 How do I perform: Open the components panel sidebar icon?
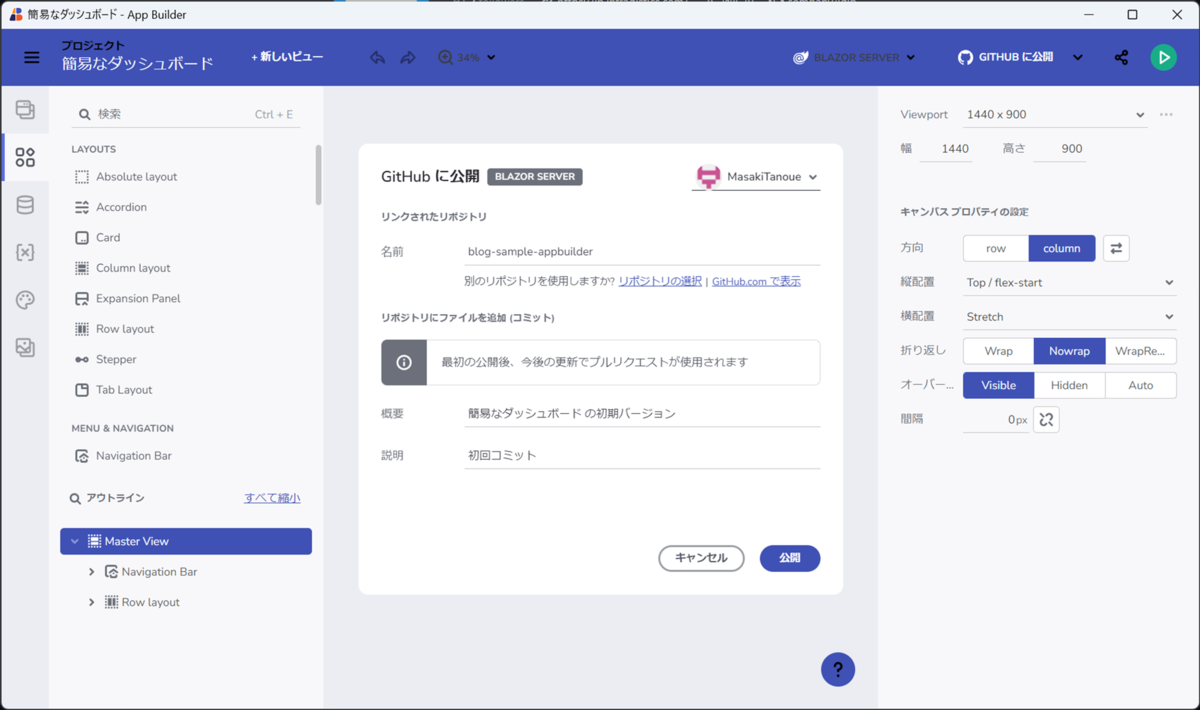(x=25, y=158)
